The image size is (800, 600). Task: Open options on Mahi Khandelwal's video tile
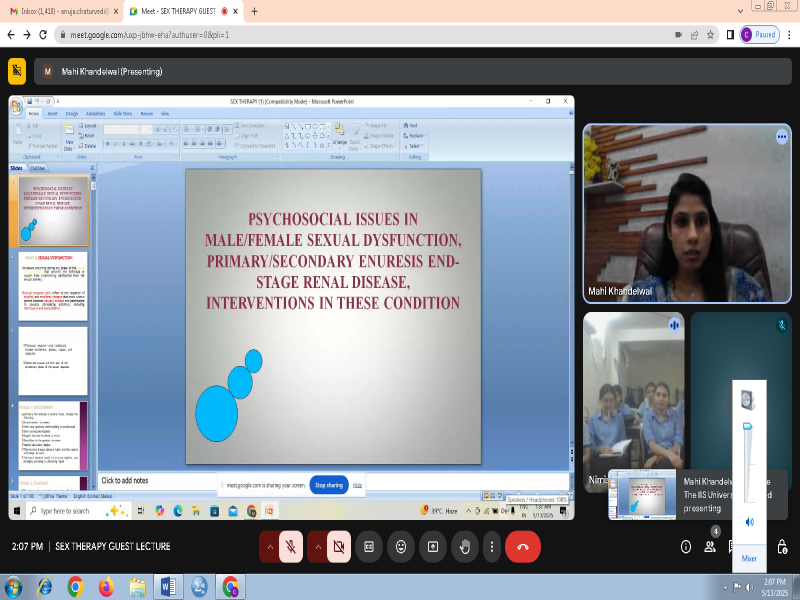782,137
